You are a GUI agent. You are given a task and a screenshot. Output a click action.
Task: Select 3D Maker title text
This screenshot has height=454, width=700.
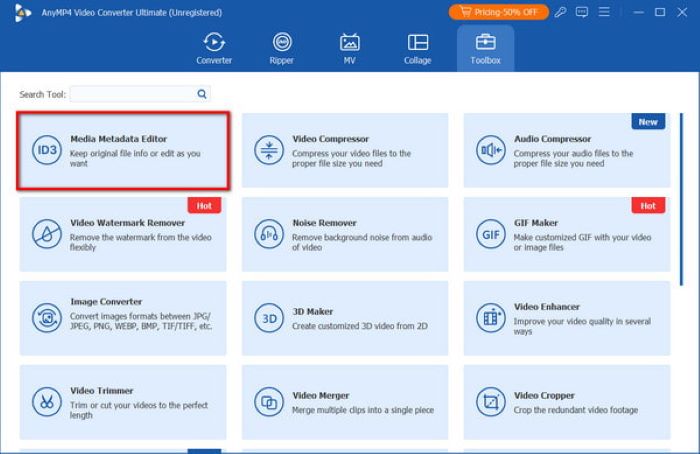pos(312,312)
